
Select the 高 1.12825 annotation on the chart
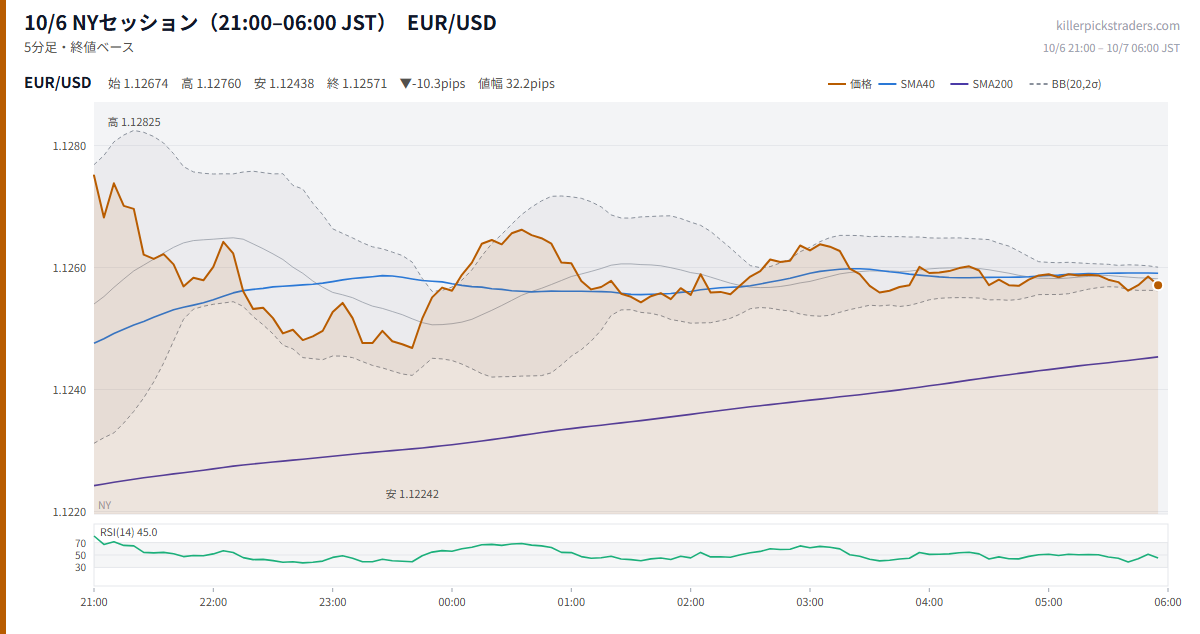point(134,122)
